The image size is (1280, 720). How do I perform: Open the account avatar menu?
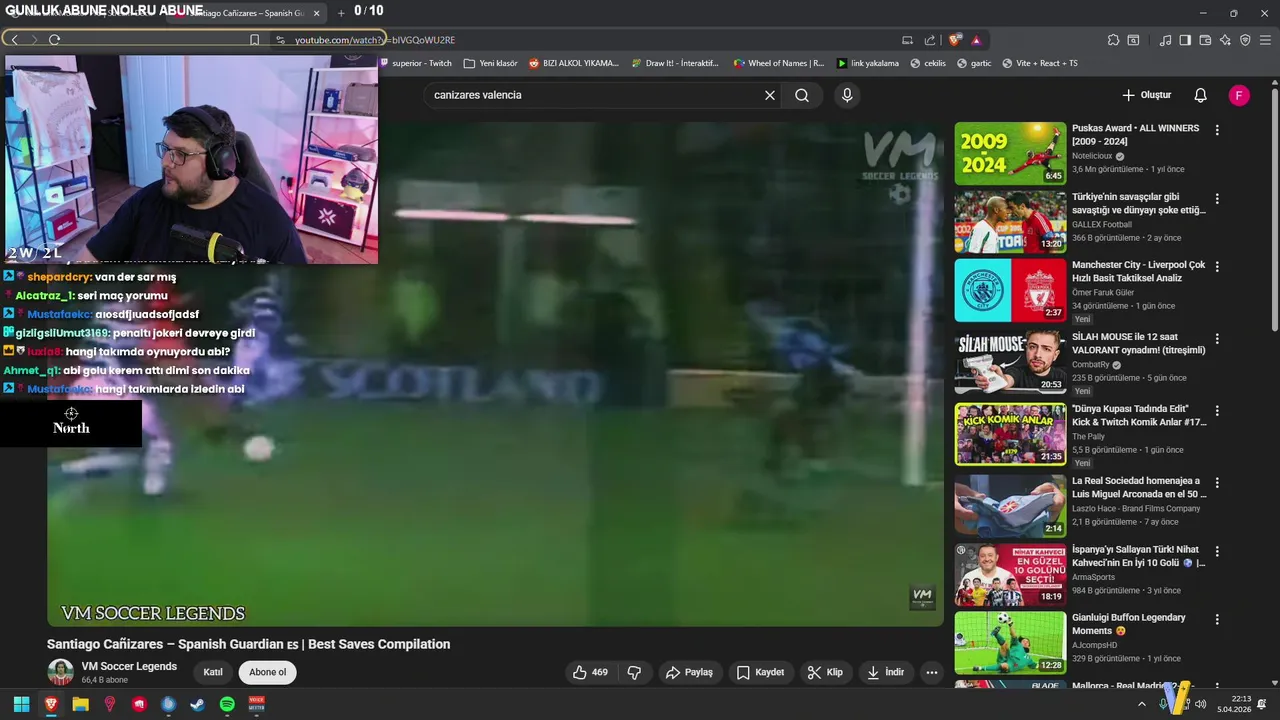click(1239, 95)
